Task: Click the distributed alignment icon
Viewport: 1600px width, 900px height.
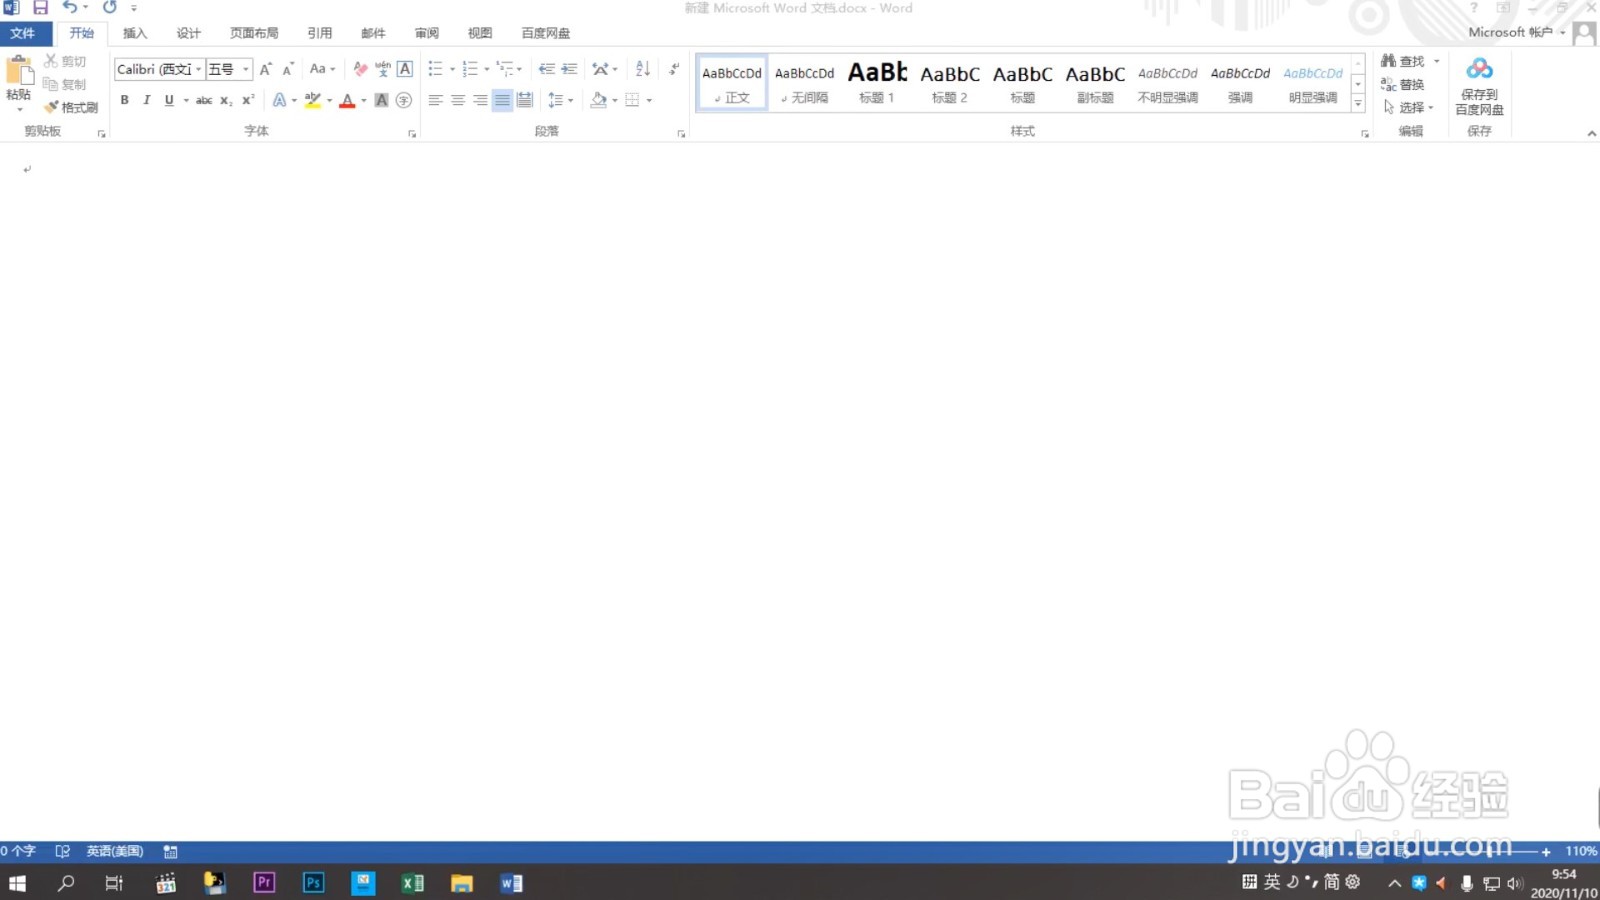Action: click(x=524, y=100)
